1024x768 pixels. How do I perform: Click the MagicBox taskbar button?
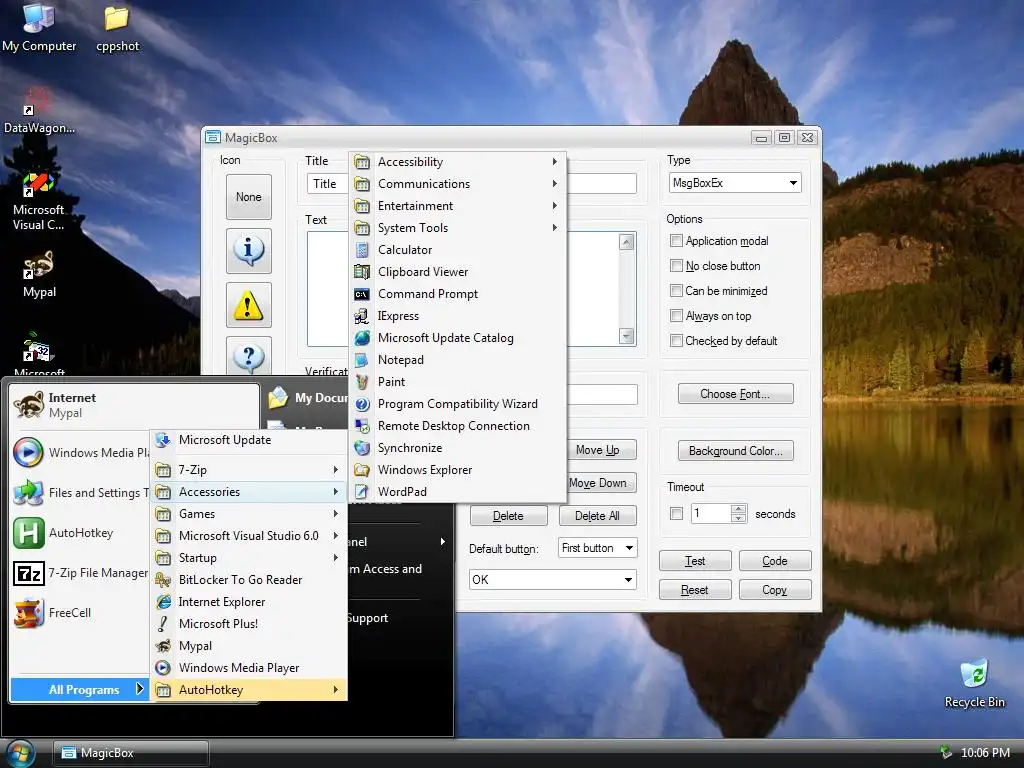click(131, 753)
